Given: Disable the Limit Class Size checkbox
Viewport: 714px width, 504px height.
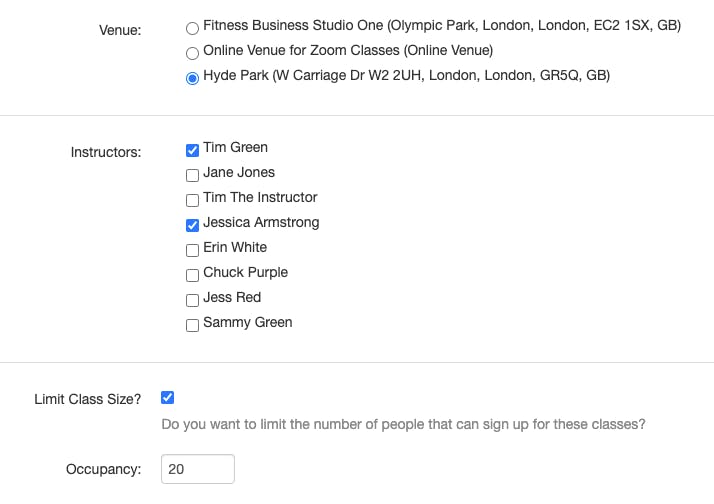Looking at the screenshot, I should click(x=167, y=397).
